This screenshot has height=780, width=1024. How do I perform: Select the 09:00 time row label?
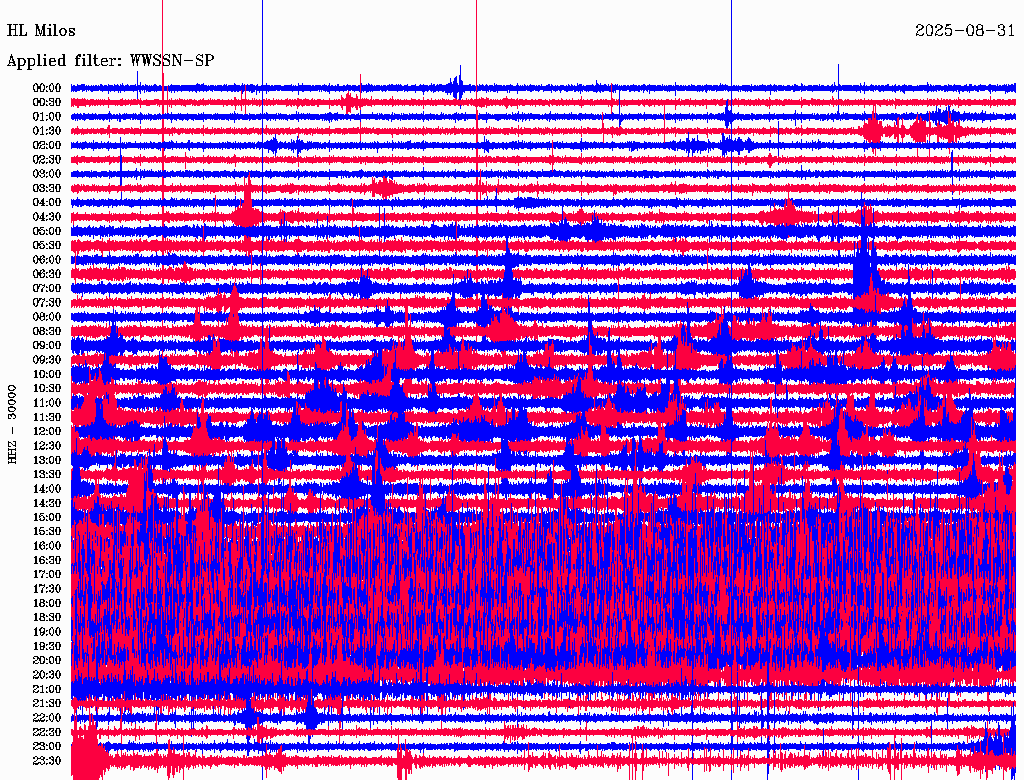tap(47, 346)
